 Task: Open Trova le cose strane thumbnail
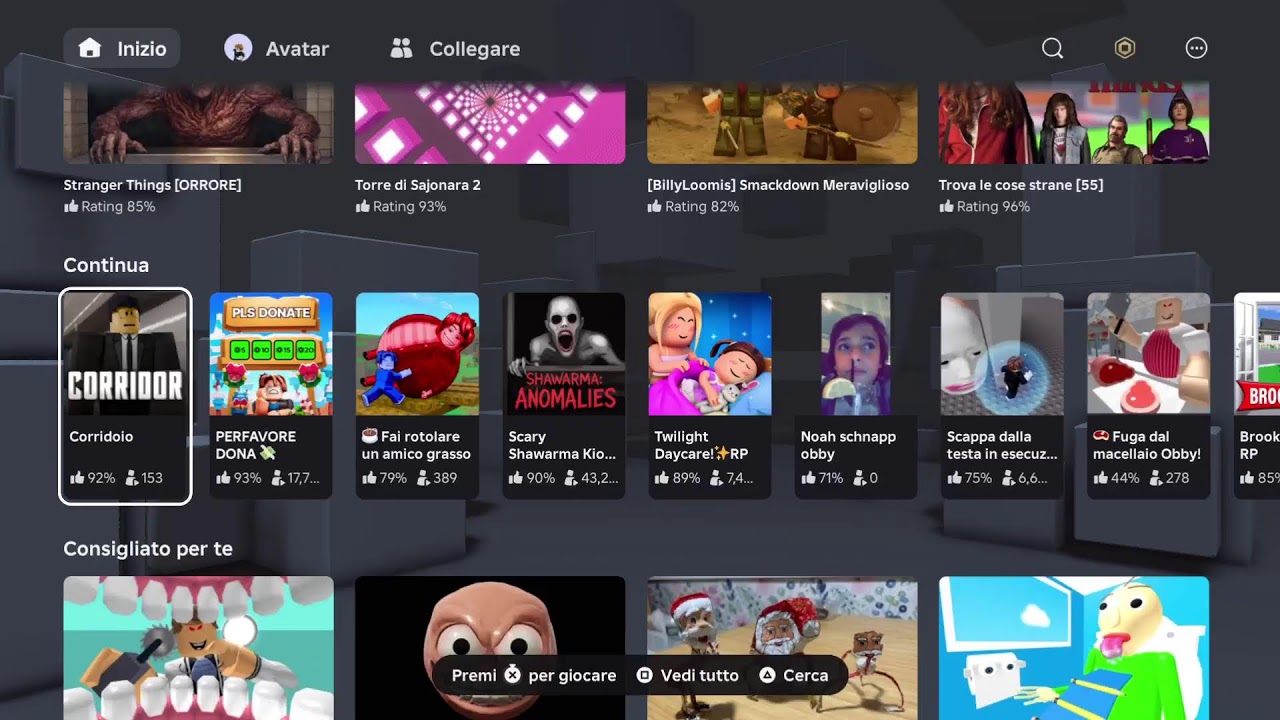[1074, 123]
